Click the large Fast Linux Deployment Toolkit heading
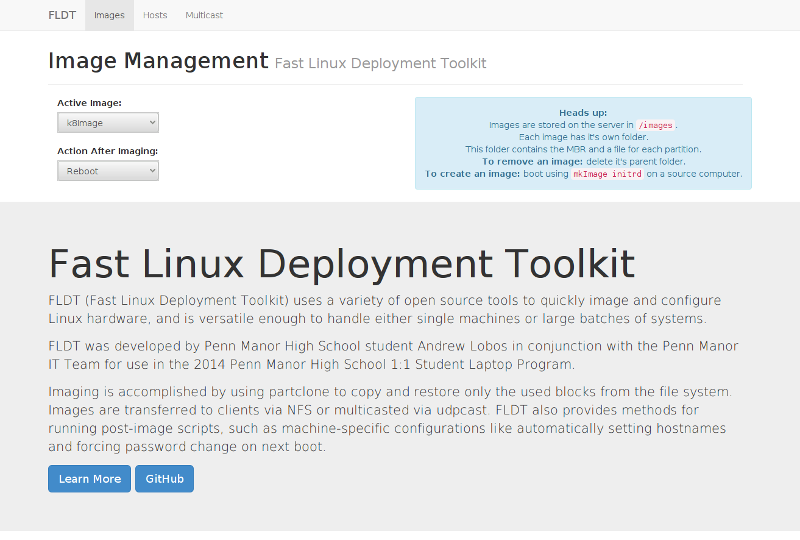Screen dimensions: 800x540 pos(341,264)
